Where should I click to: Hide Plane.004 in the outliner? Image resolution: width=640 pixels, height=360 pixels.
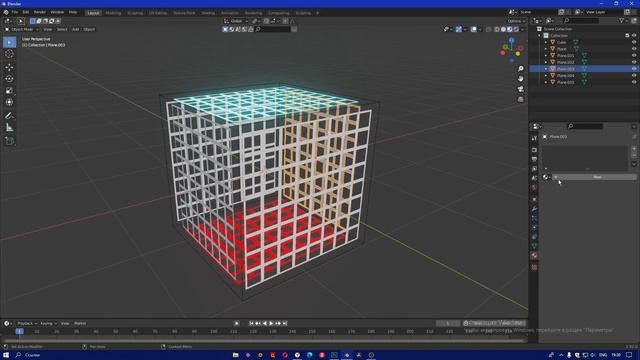click(x=634, y=76)
